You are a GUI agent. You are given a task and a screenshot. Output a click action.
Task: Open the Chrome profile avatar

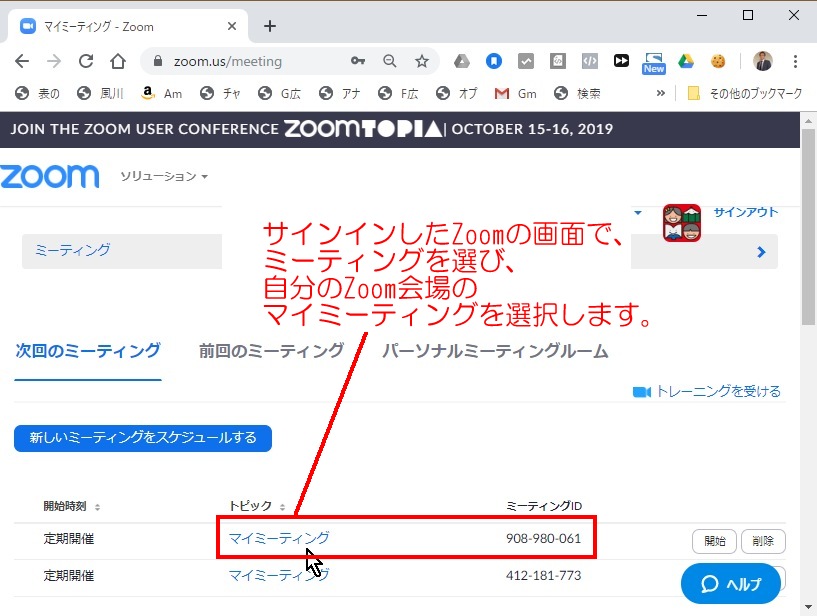tap(763, 61)
